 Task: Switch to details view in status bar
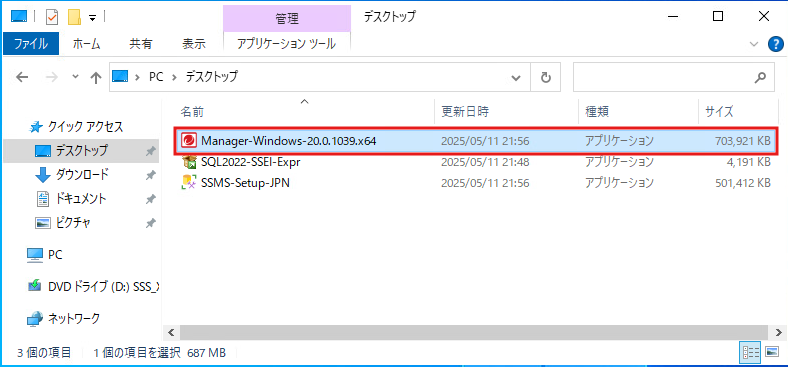[x=750, y=353]
